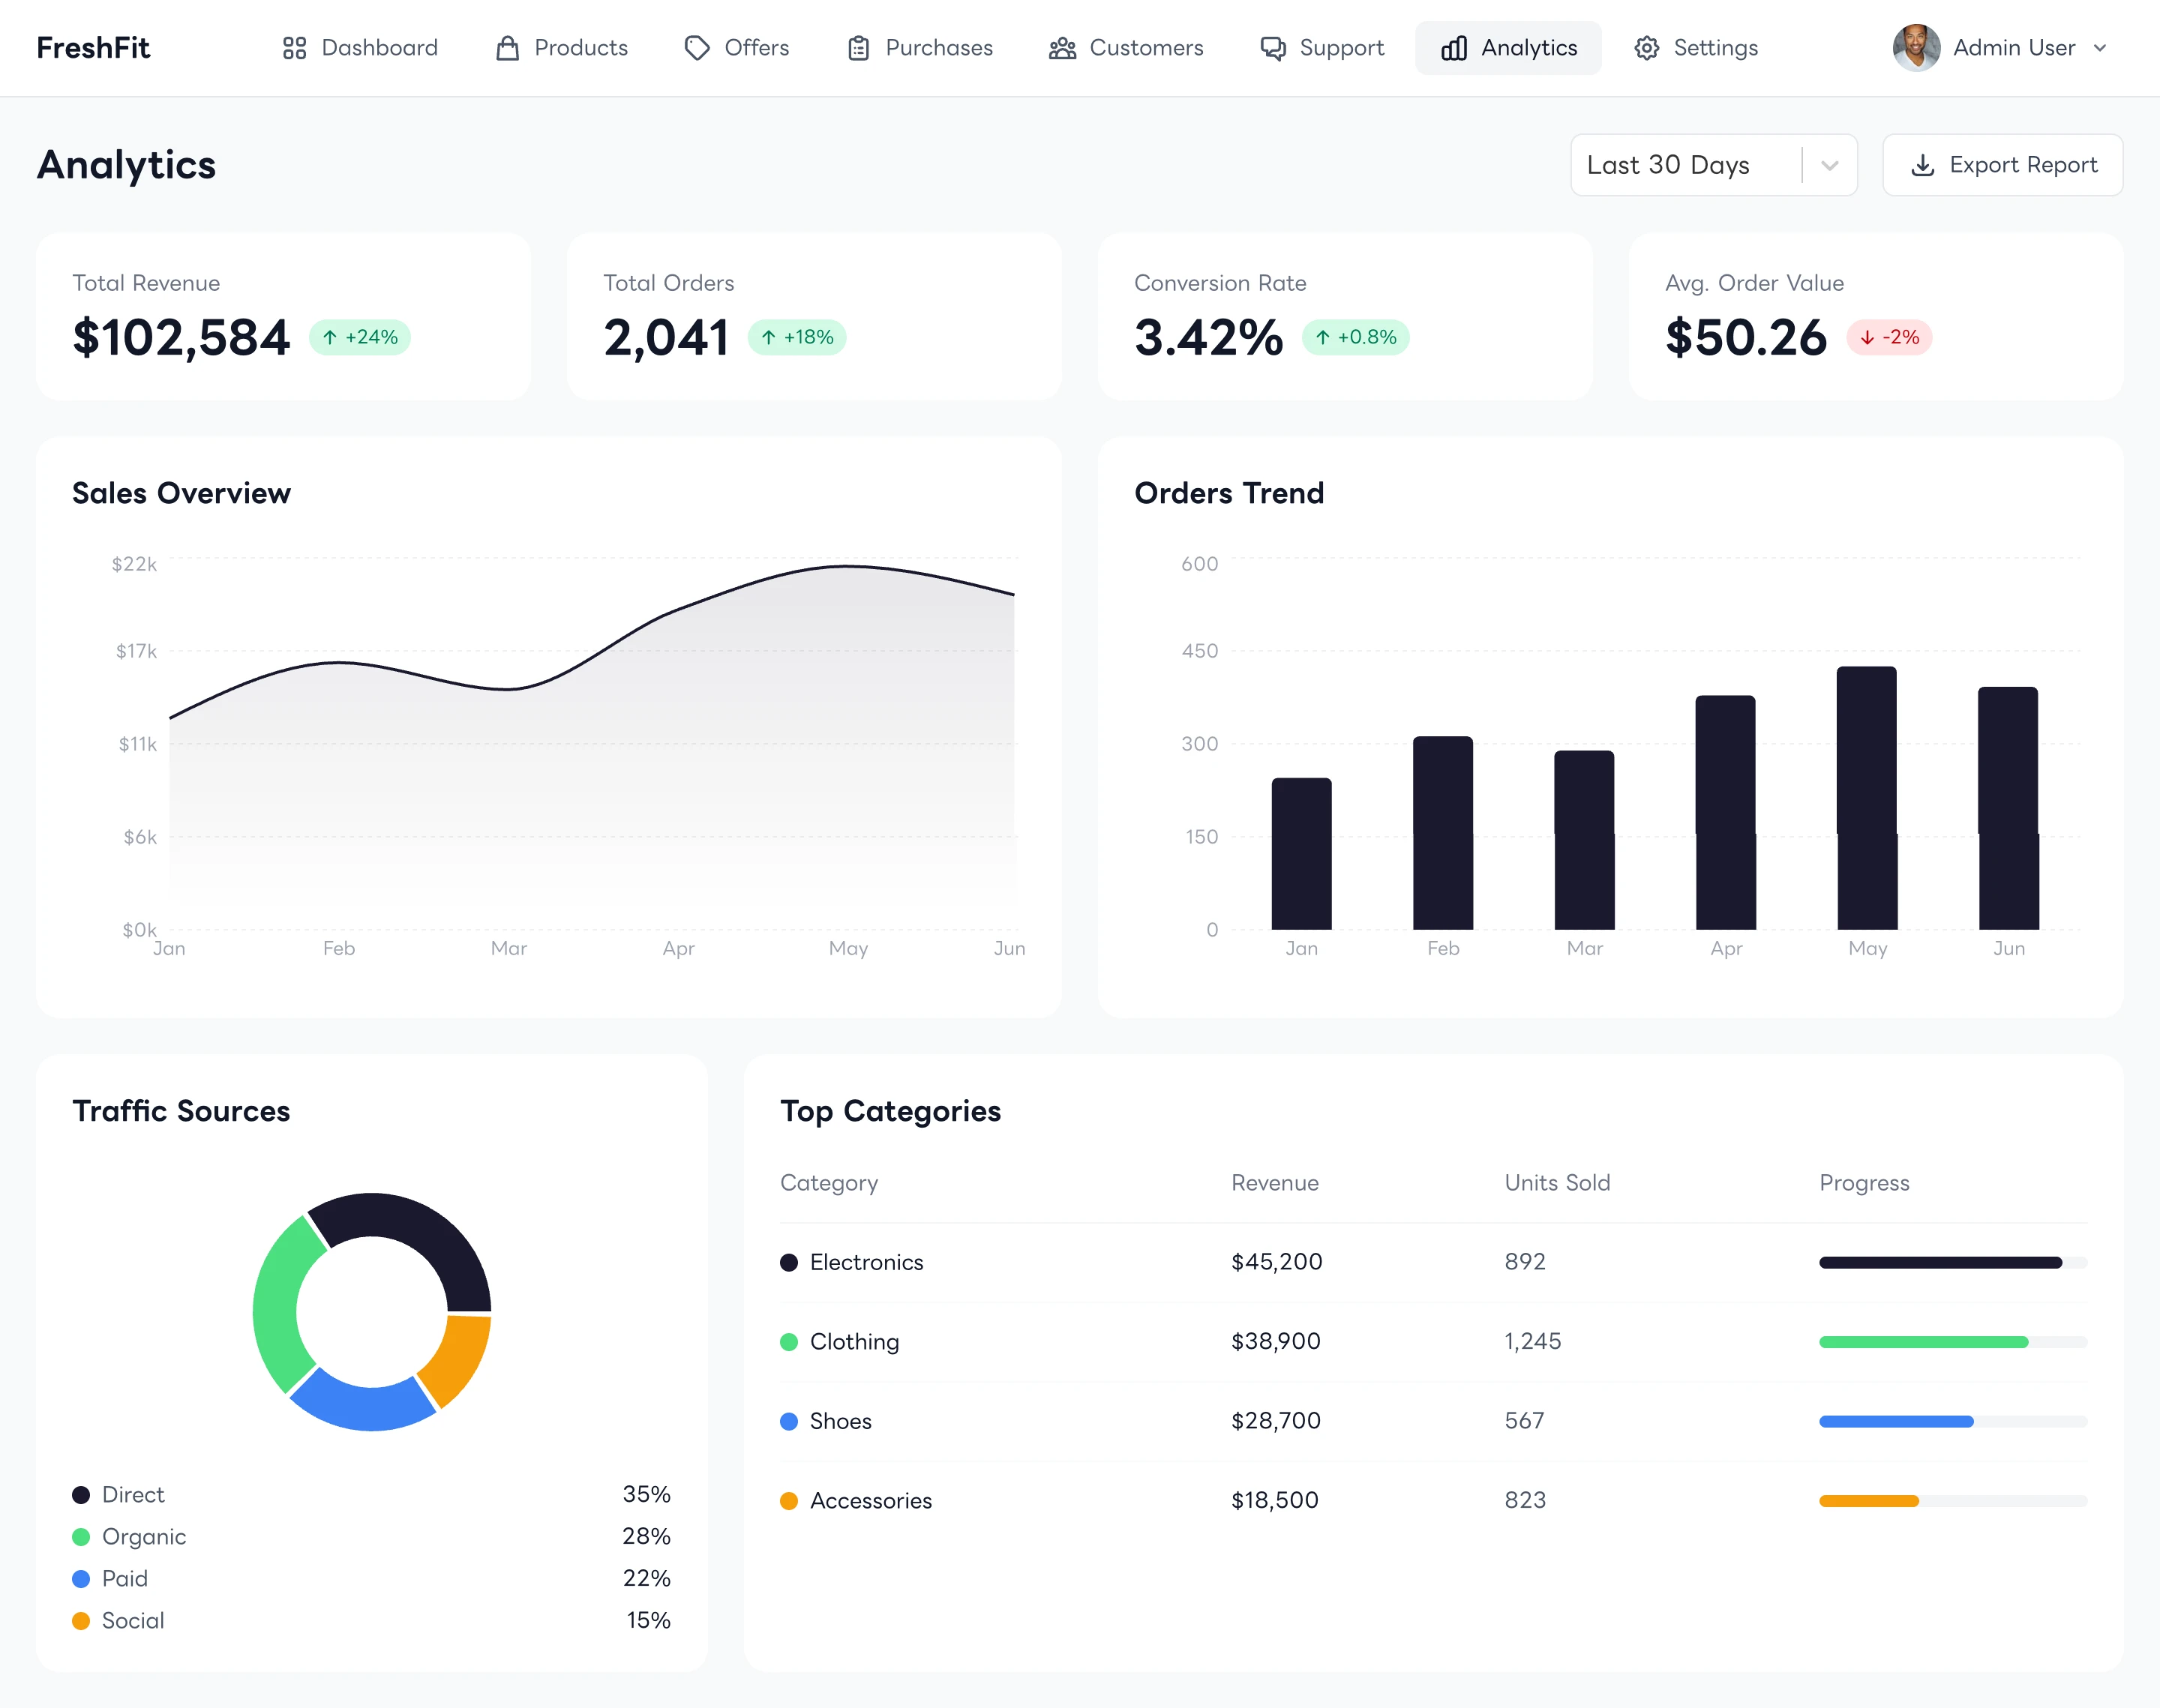
Task: Select the Dashboard grid icon
Action: click(293, 47)
